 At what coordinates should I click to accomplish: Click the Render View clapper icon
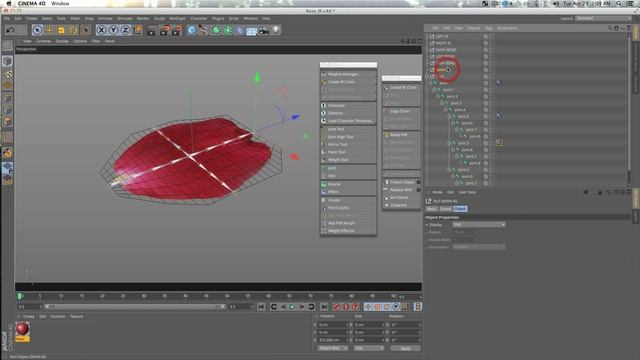[152, 30]
